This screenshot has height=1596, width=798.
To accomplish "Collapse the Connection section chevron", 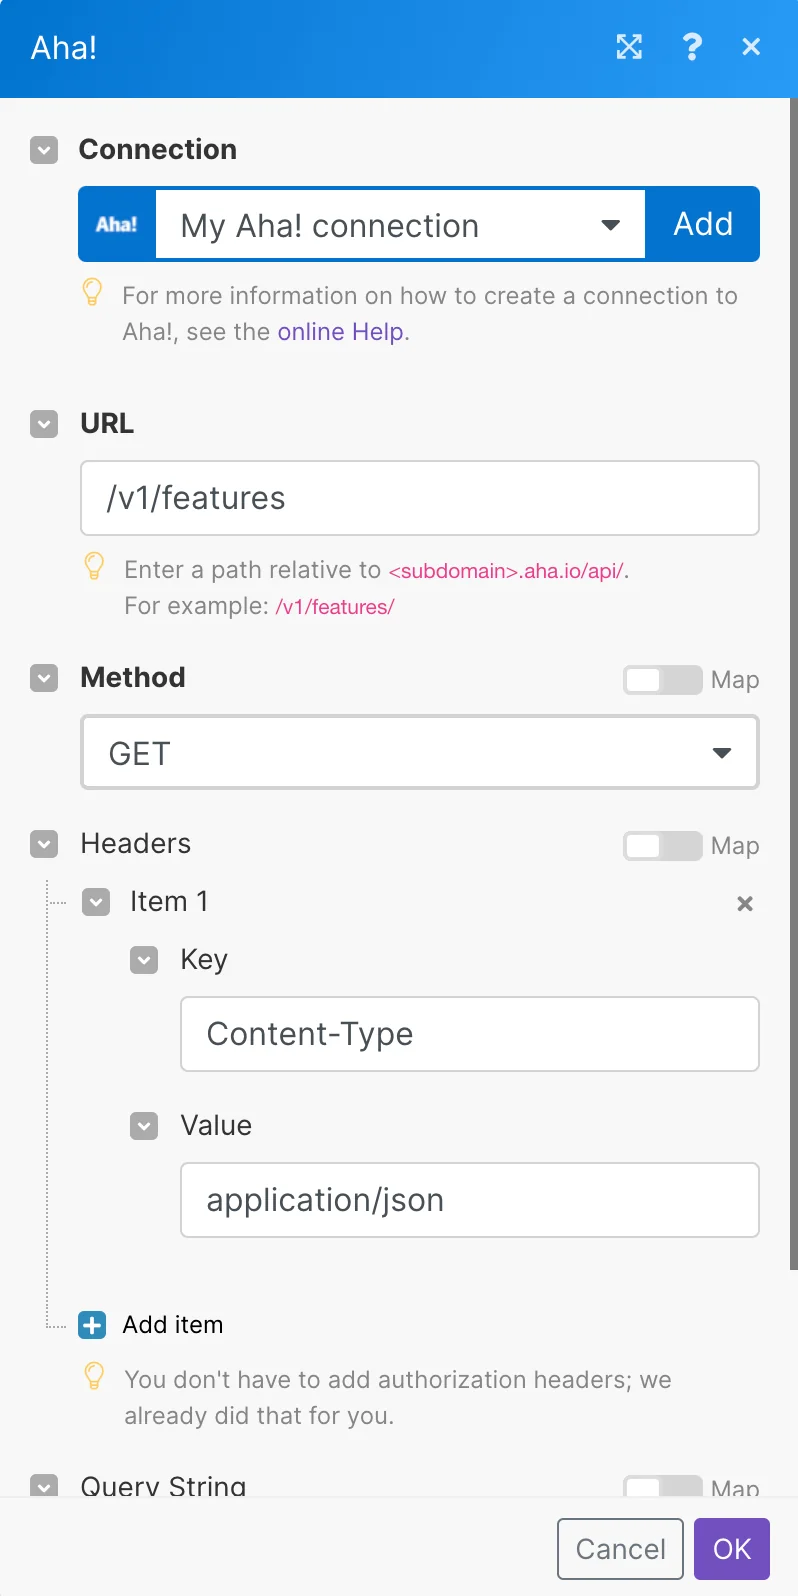I will (44, 150).
